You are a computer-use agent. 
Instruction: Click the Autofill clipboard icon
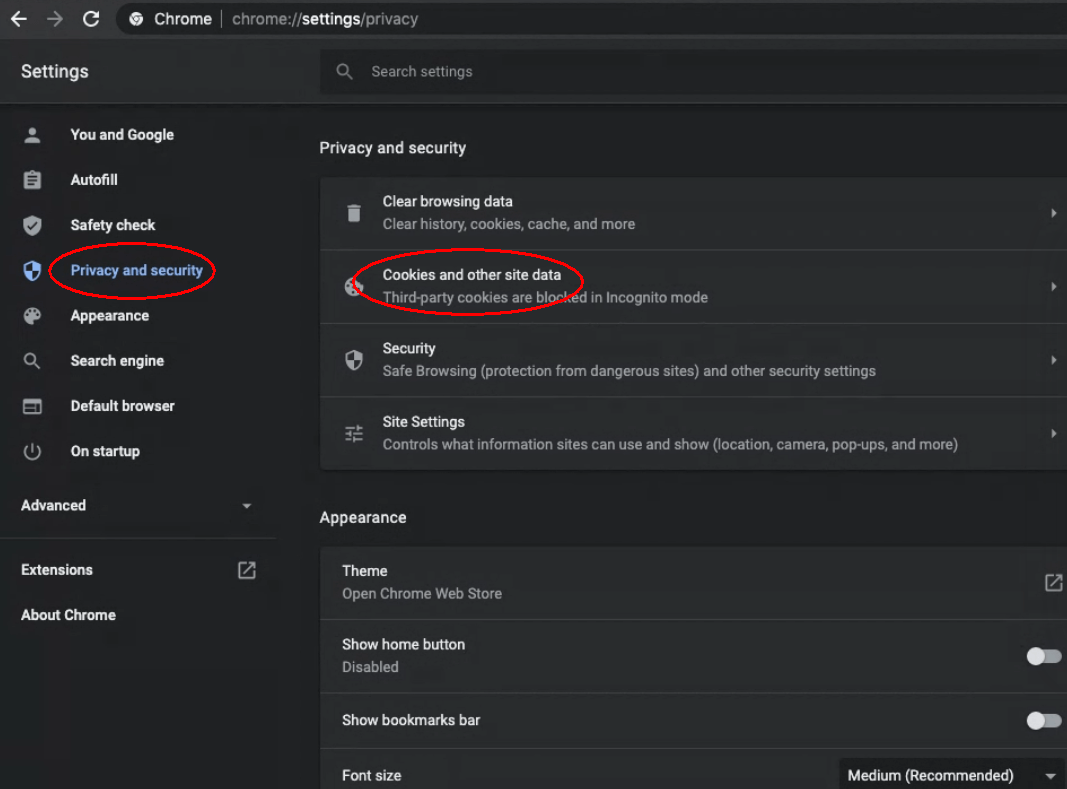tap(33, 180)
